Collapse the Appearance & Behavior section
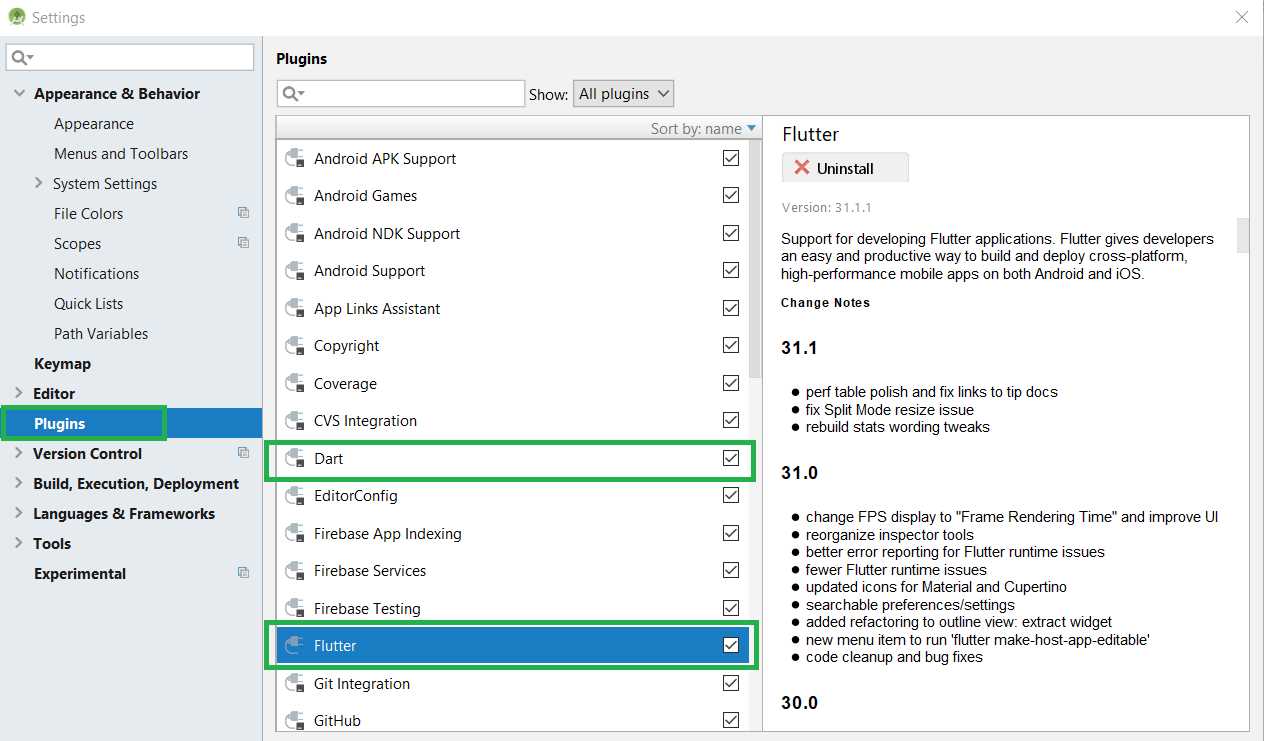 [x=20, y=93]
